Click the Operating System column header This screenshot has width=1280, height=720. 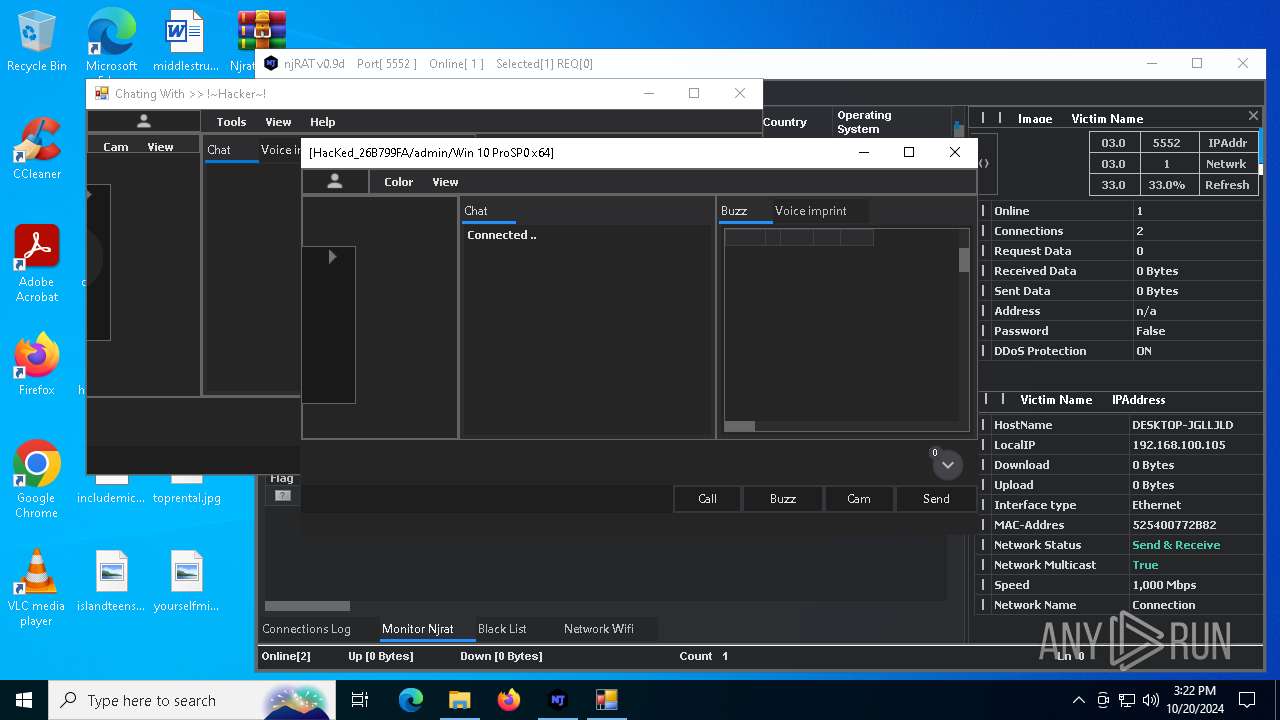(864, 122)
